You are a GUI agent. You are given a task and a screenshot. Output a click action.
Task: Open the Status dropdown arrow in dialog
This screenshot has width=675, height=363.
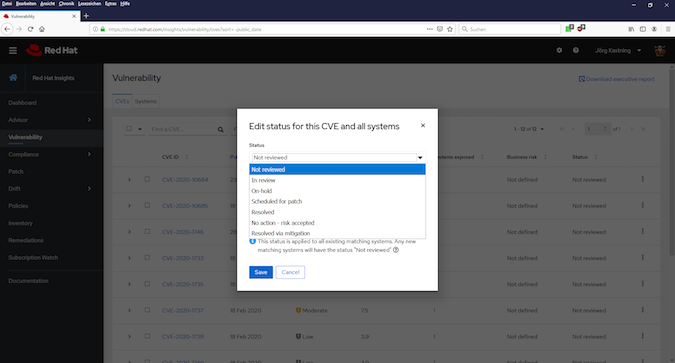tap(420, 158)
